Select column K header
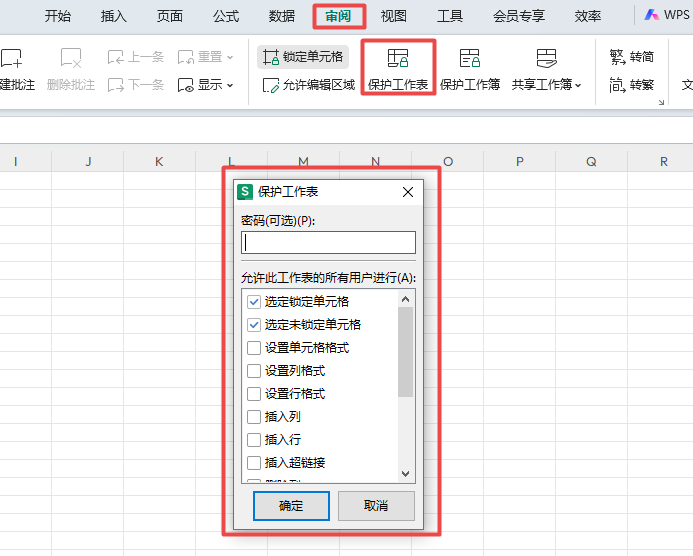The width and height of the screenshot is (693, 556). 160,162
